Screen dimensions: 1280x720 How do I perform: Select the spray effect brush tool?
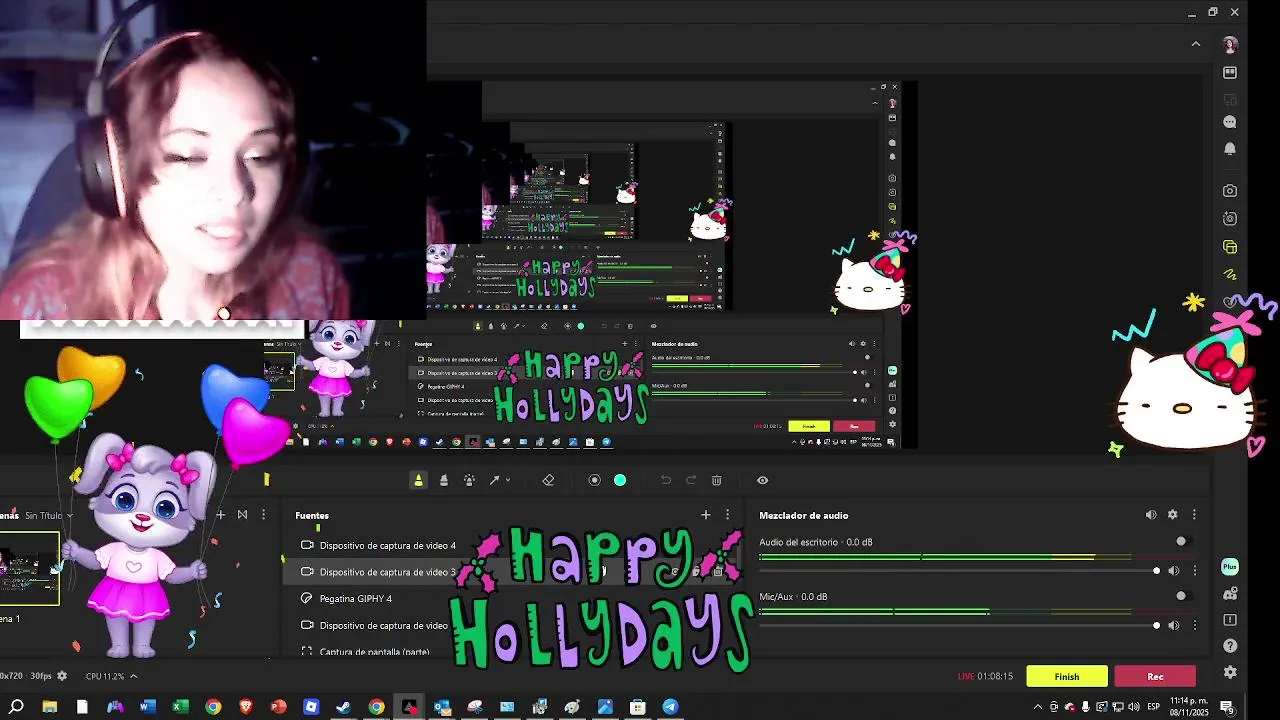469,480
